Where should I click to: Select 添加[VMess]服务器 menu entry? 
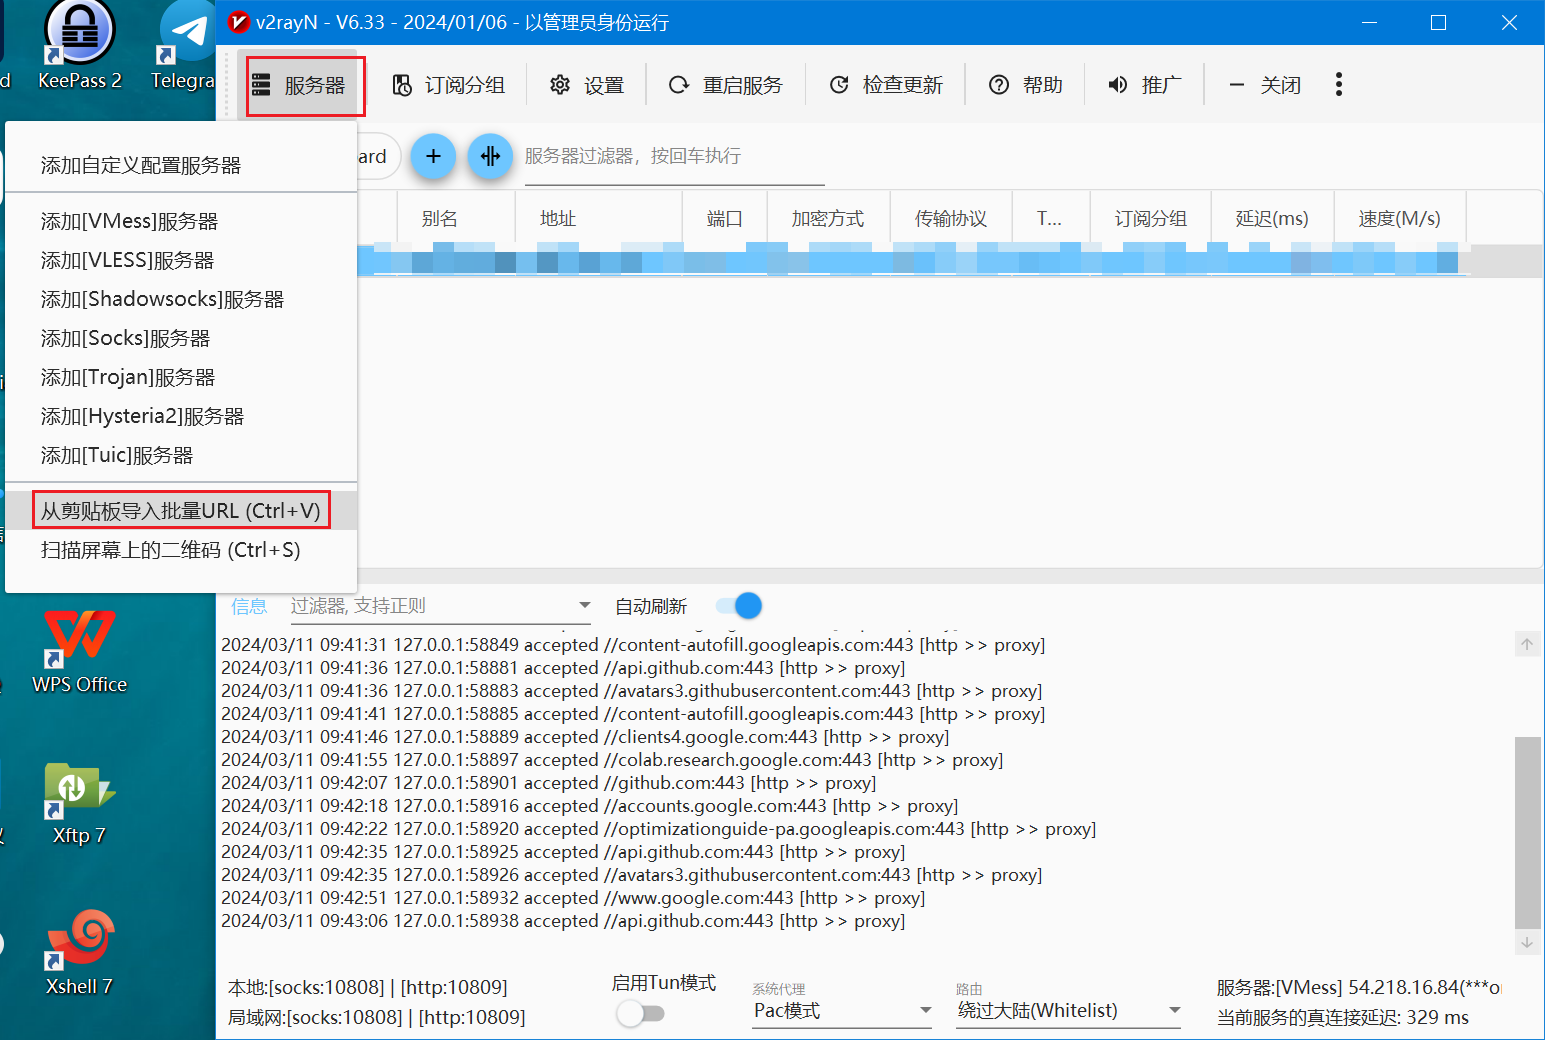tap(181, 221)
